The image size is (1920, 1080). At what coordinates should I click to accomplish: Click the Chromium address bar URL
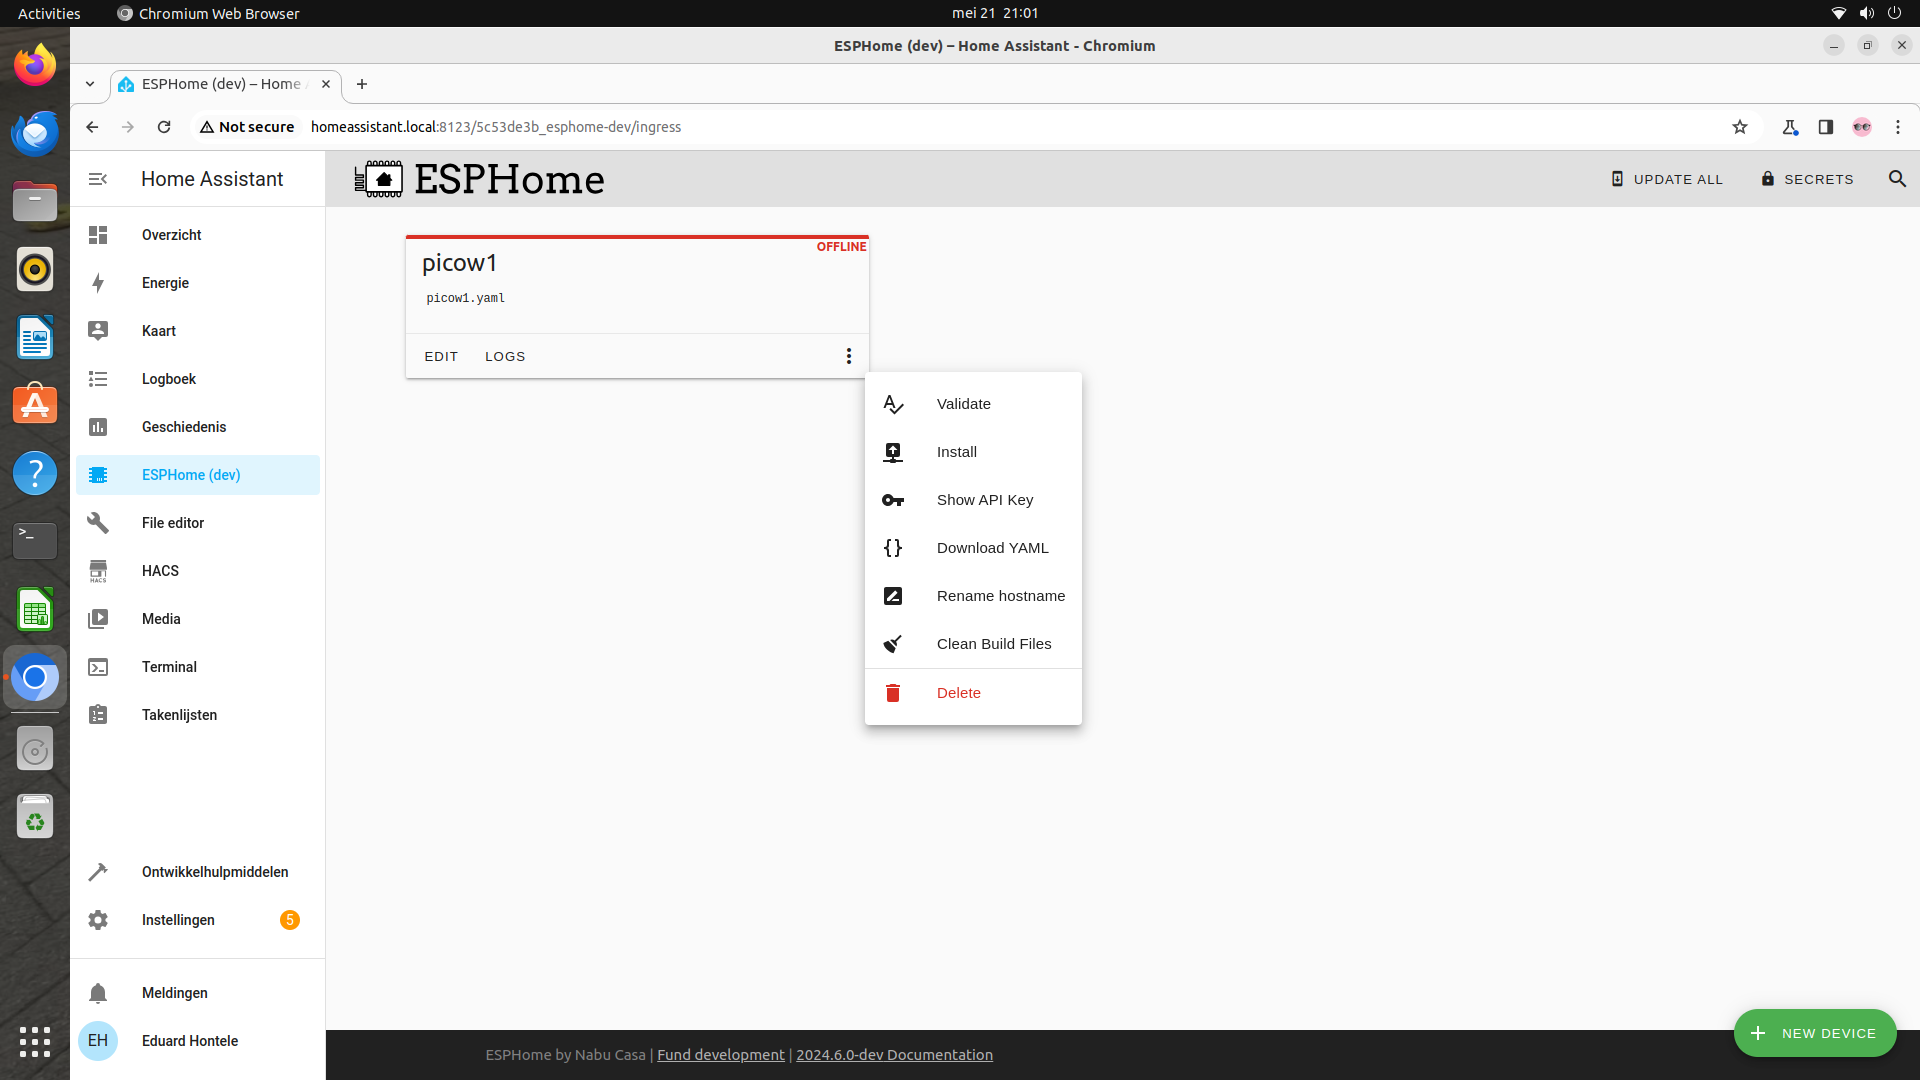[496, 127]
